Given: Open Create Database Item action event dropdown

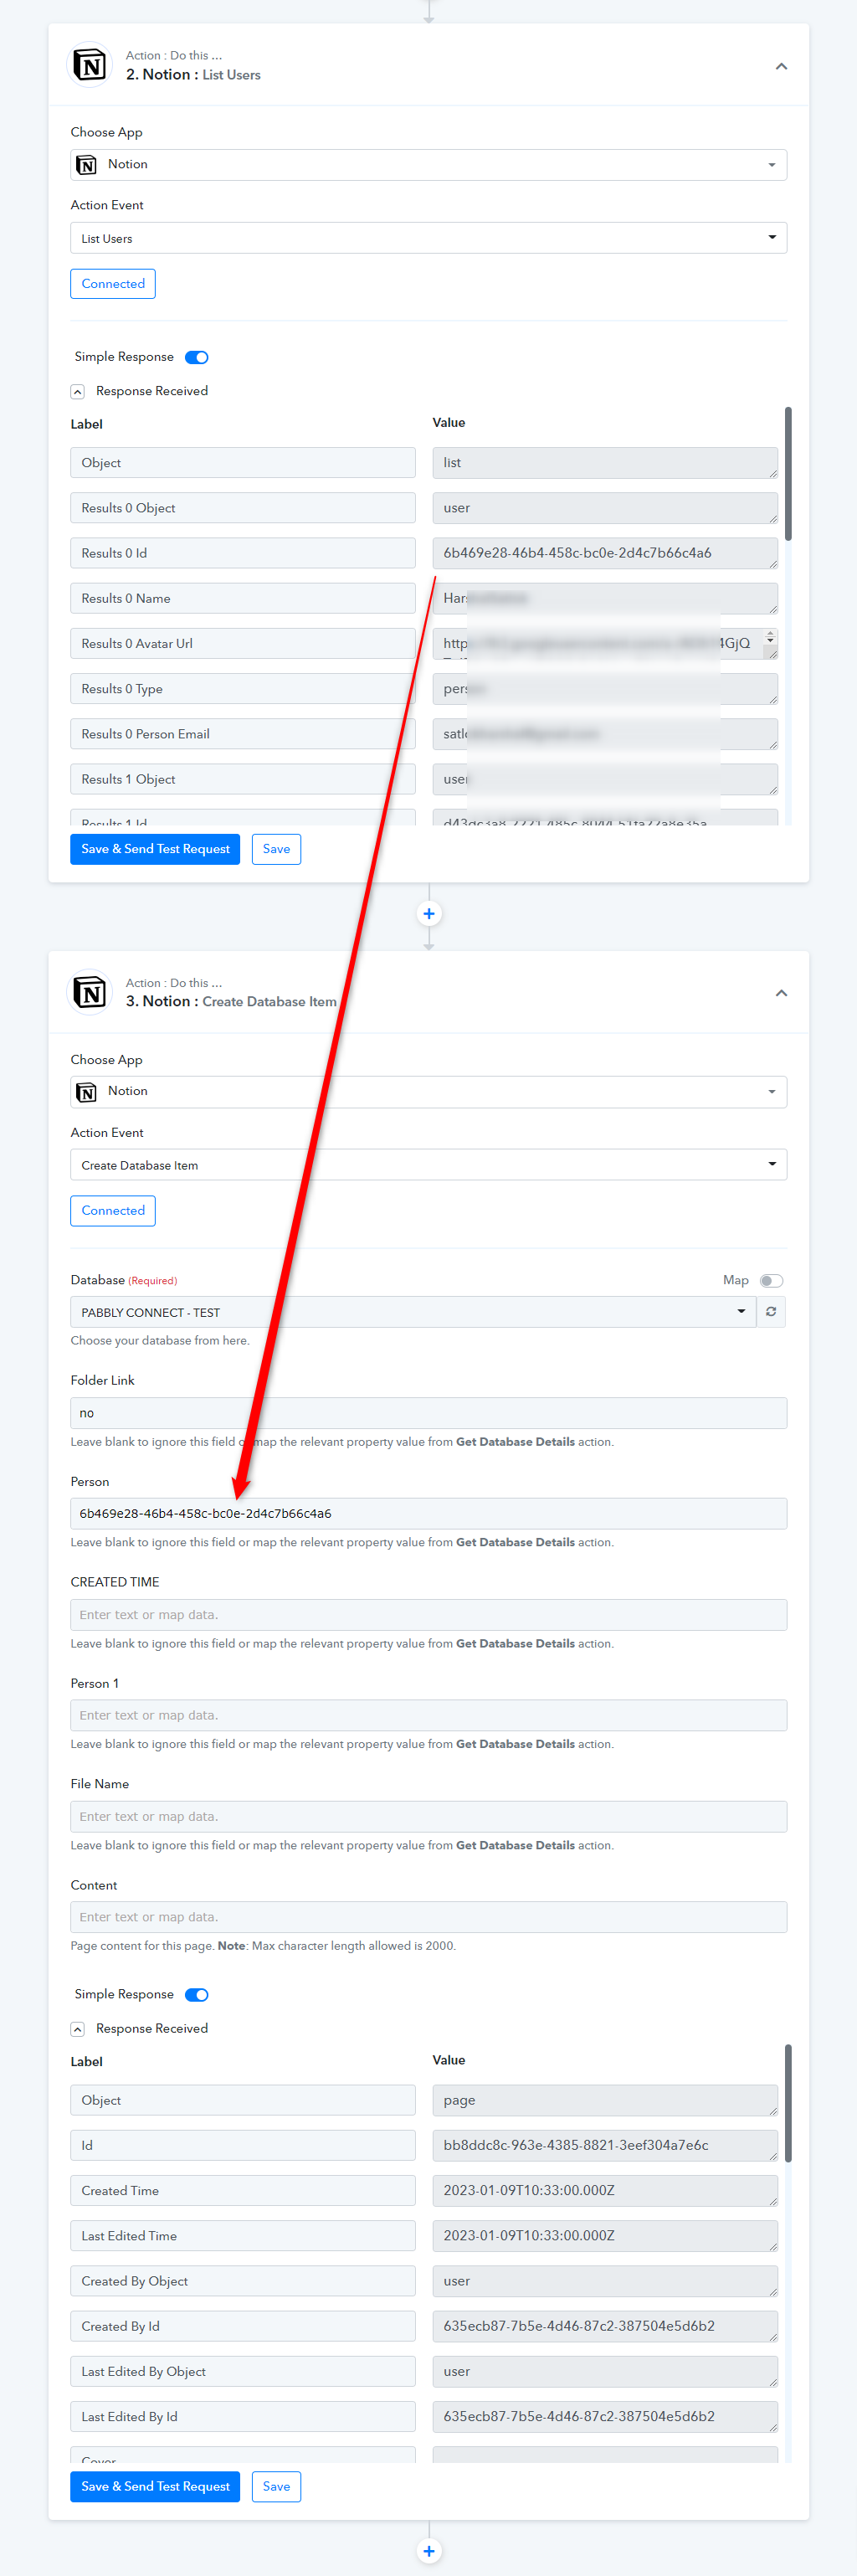Looking at the screenshot, I should [428, 1165].
